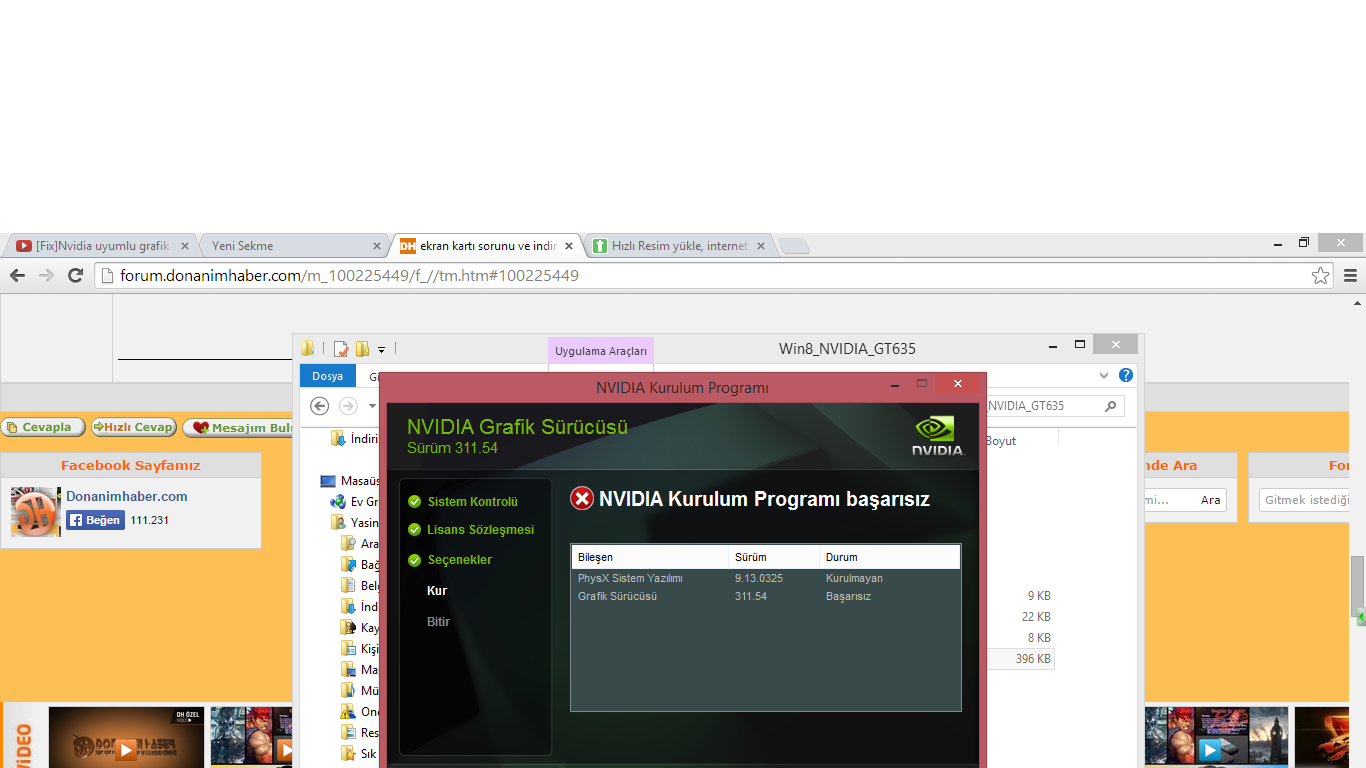Expand the Explorer ribbon with the chevron

(x=1104, y=376)
